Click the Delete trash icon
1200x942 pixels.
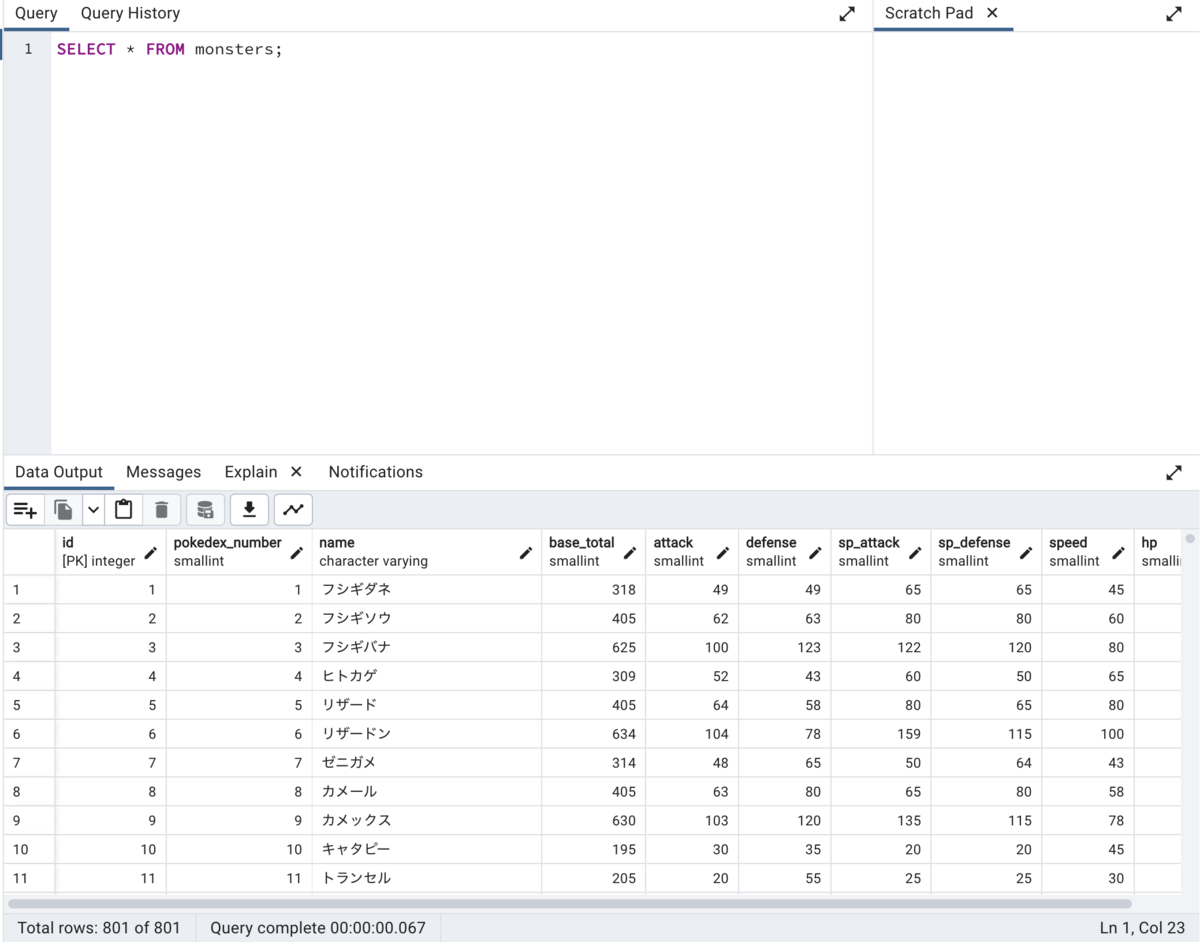[162, 510]
